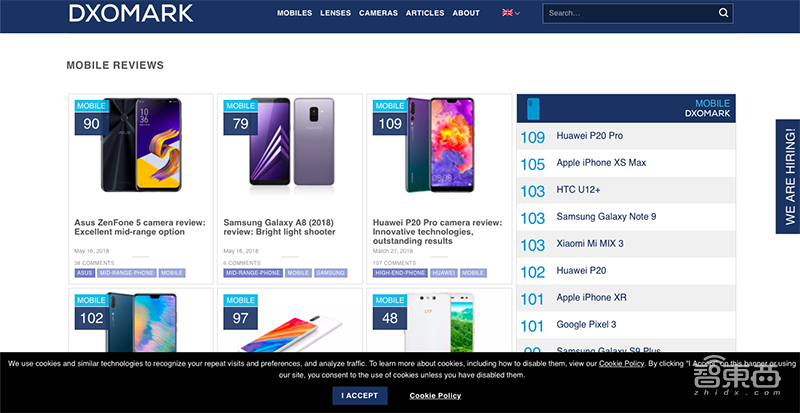This screenshot has height=413, width=800.
Task: Open the Cookie Policy button link
Action: pyautogui.click(x=435, y=396)
